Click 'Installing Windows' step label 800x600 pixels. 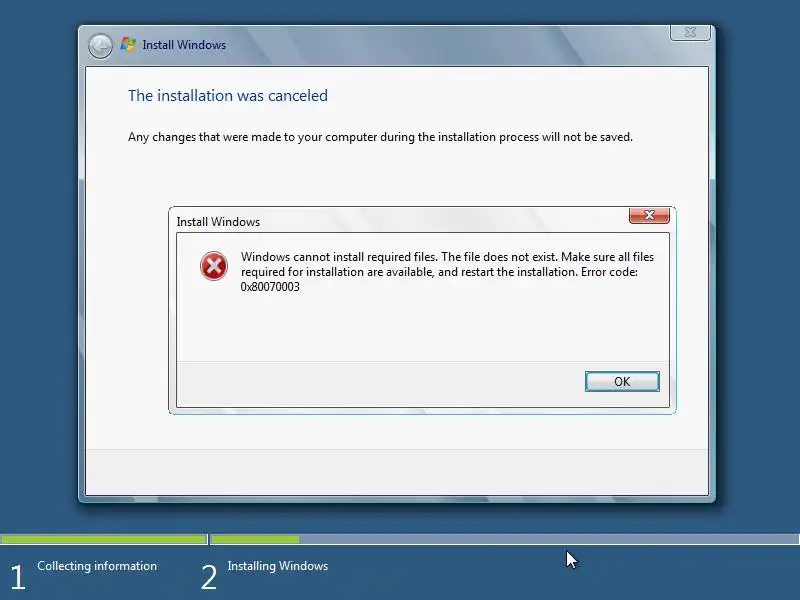278,566
